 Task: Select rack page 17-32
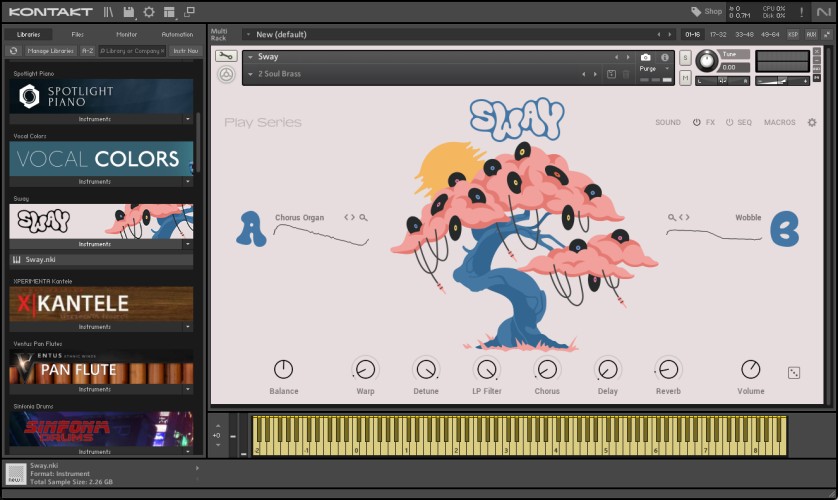point(718,34)
